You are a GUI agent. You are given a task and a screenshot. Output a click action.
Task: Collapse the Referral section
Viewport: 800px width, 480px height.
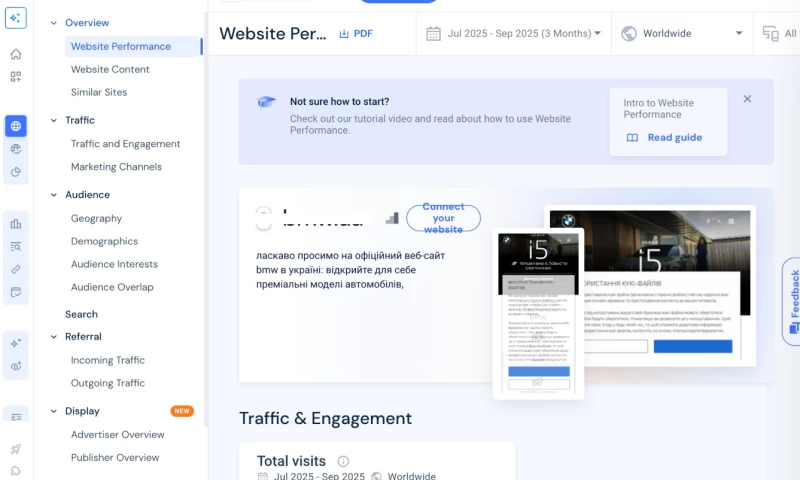click(x=54, y=337)
